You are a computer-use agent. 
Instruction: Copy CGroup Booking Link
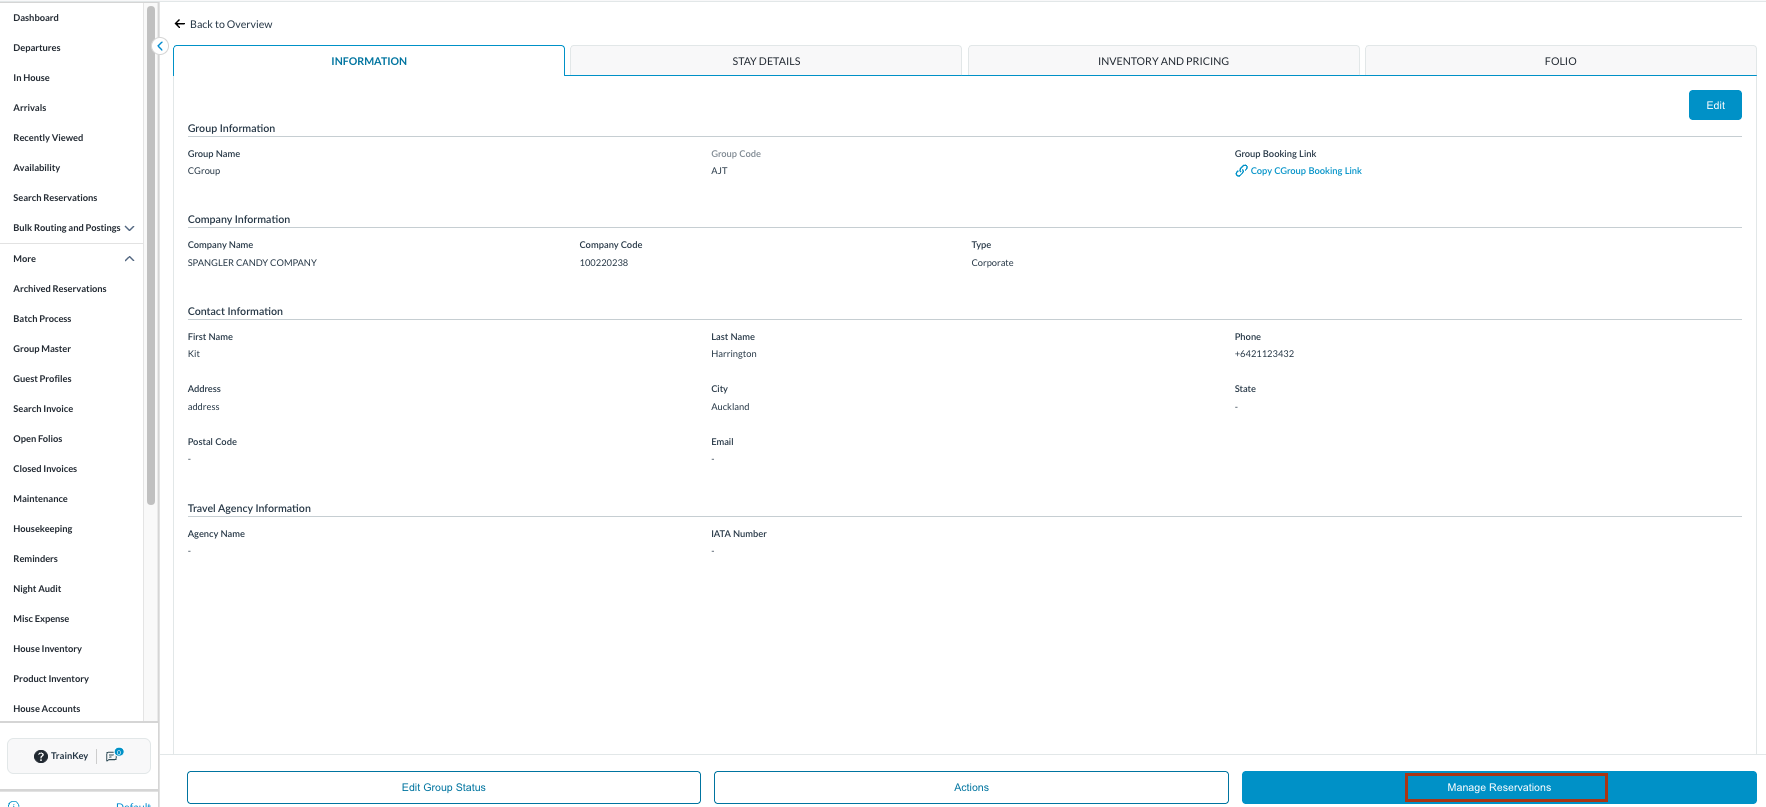point(1305,171)
